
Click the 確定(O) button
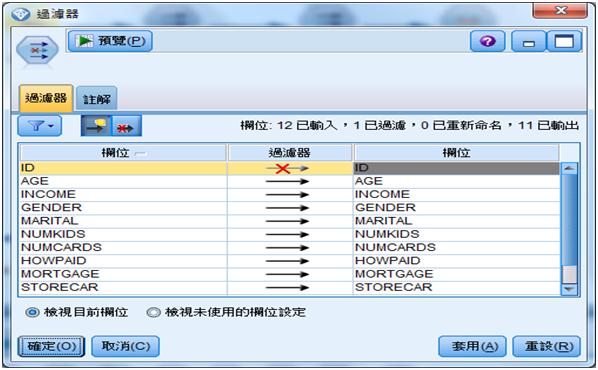click(x=51, y=346)
